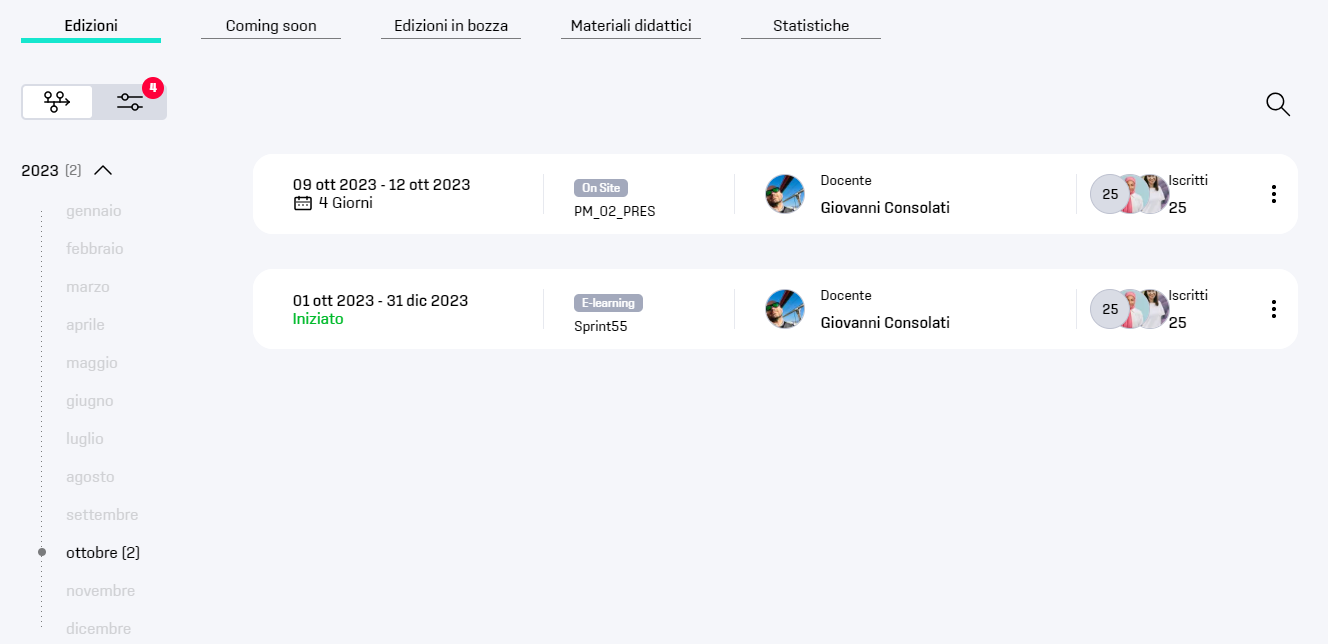
Task: Jump to febbraio in the timeline
Action: pos(95,249)
